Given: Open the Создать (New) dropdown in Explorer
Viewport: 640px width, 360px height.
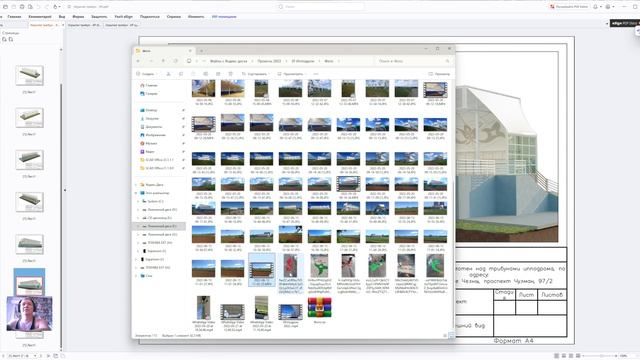Looking at the screenshot, I should click(146, 74).
